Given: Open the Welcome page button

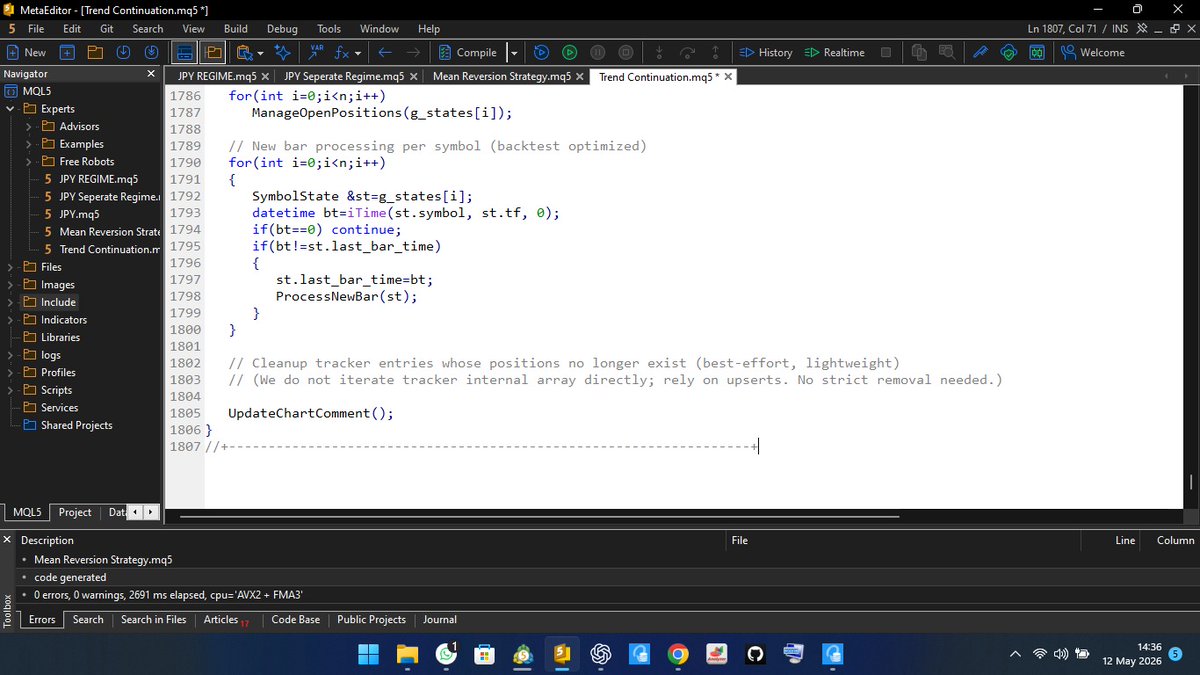Looking at the screenshot, I should coord(1091,52).
